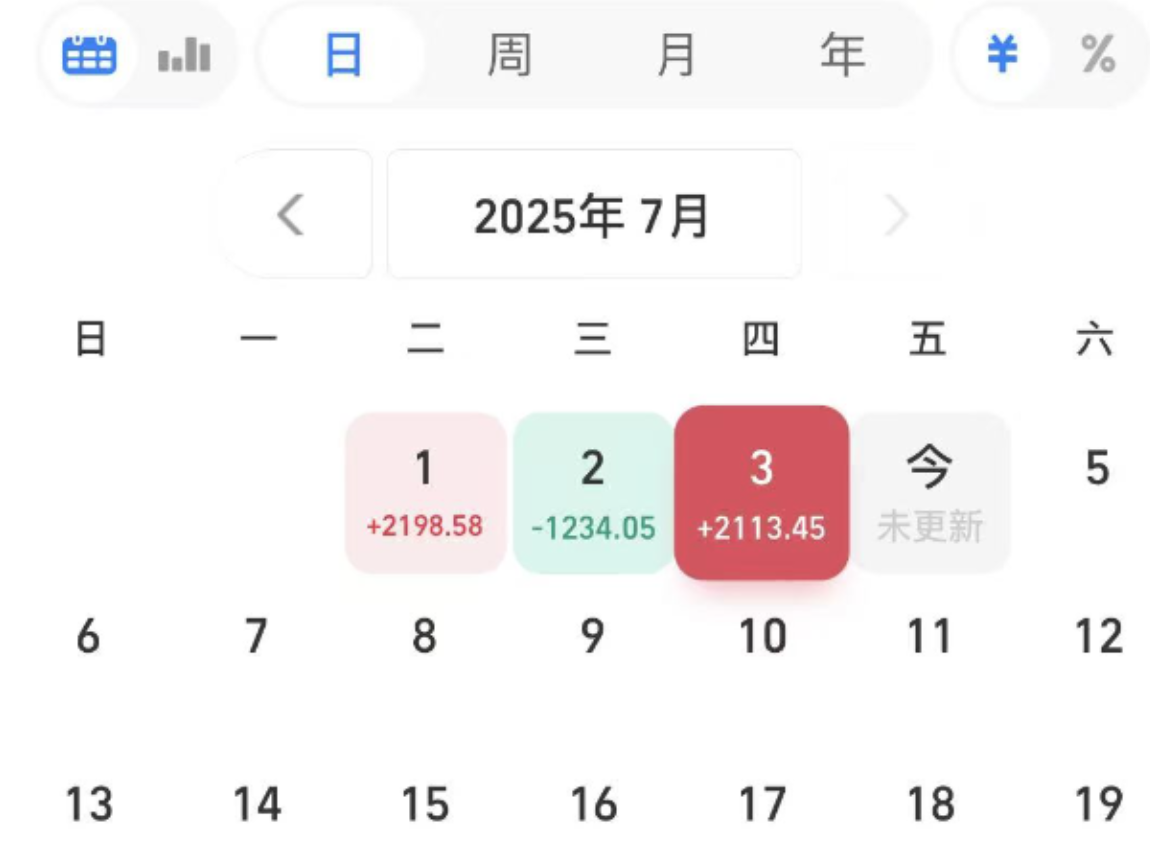This screenshot has width=1150, height=846.
Task: Open the 2025年 7月 month picker
Action: [x=593, y=214]
